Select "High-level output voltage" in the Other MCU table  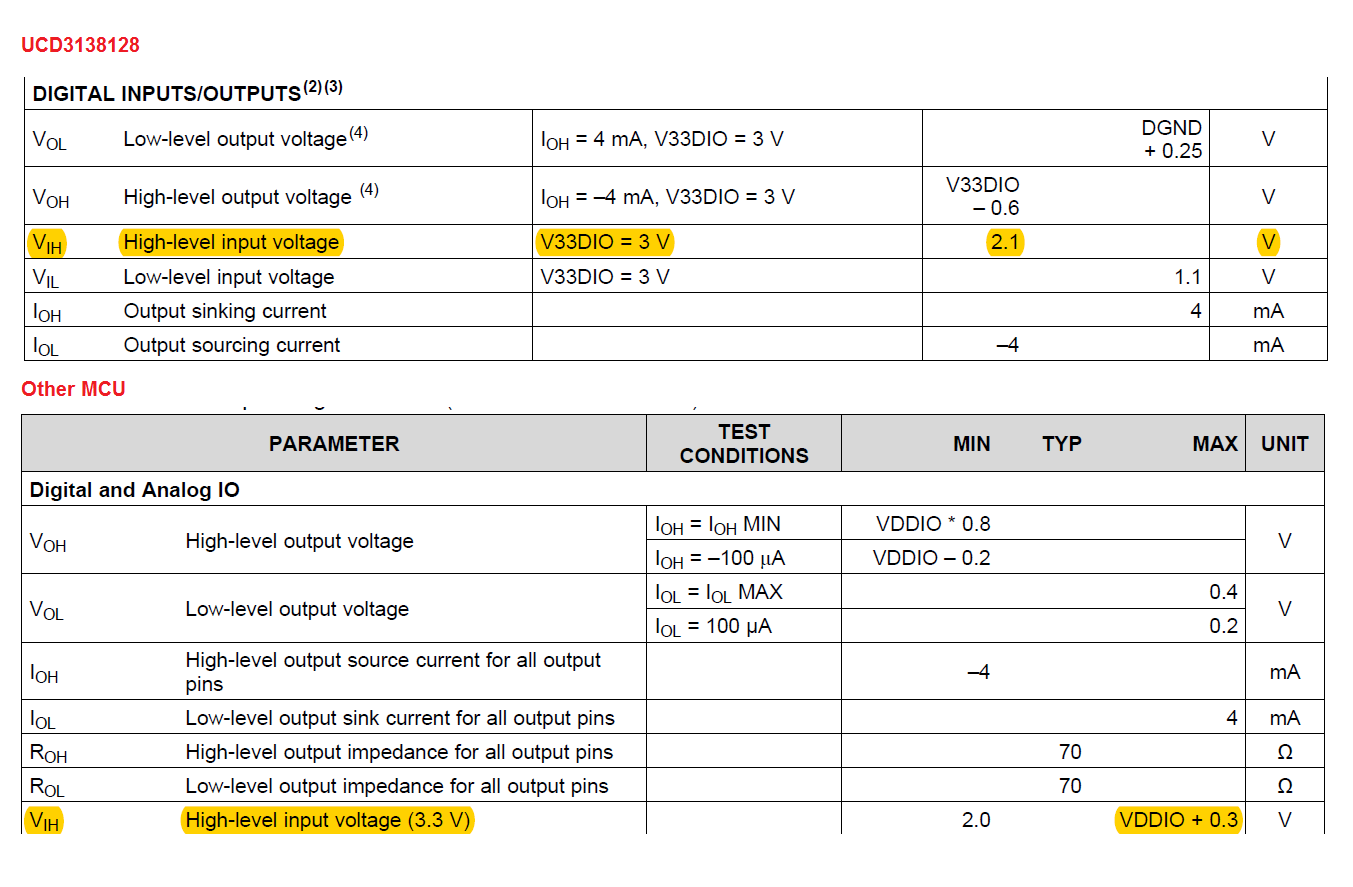point(299,541)
